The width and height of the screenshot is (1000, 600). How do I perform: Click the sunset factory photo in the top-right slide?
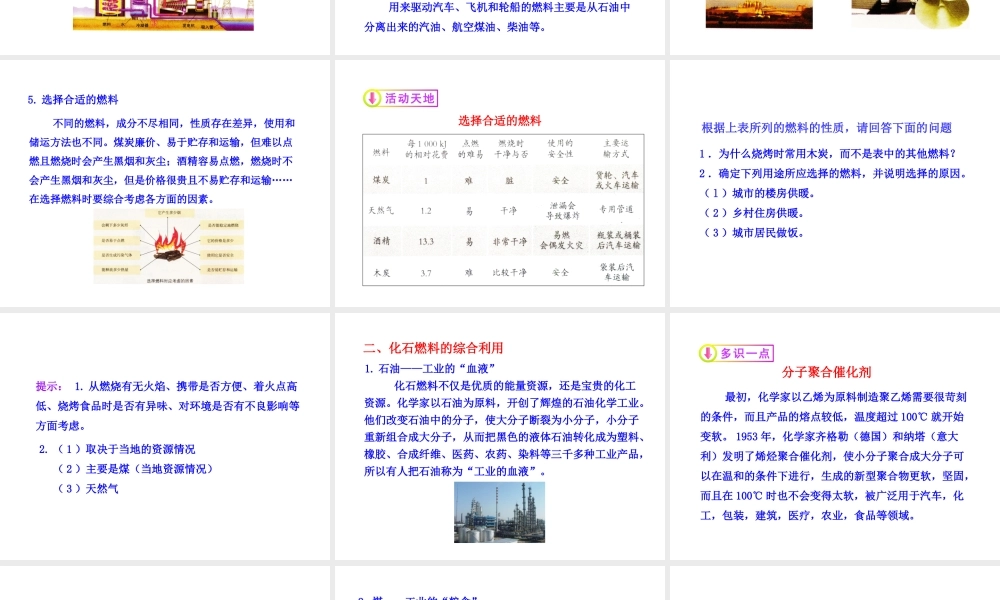(759, 13)
